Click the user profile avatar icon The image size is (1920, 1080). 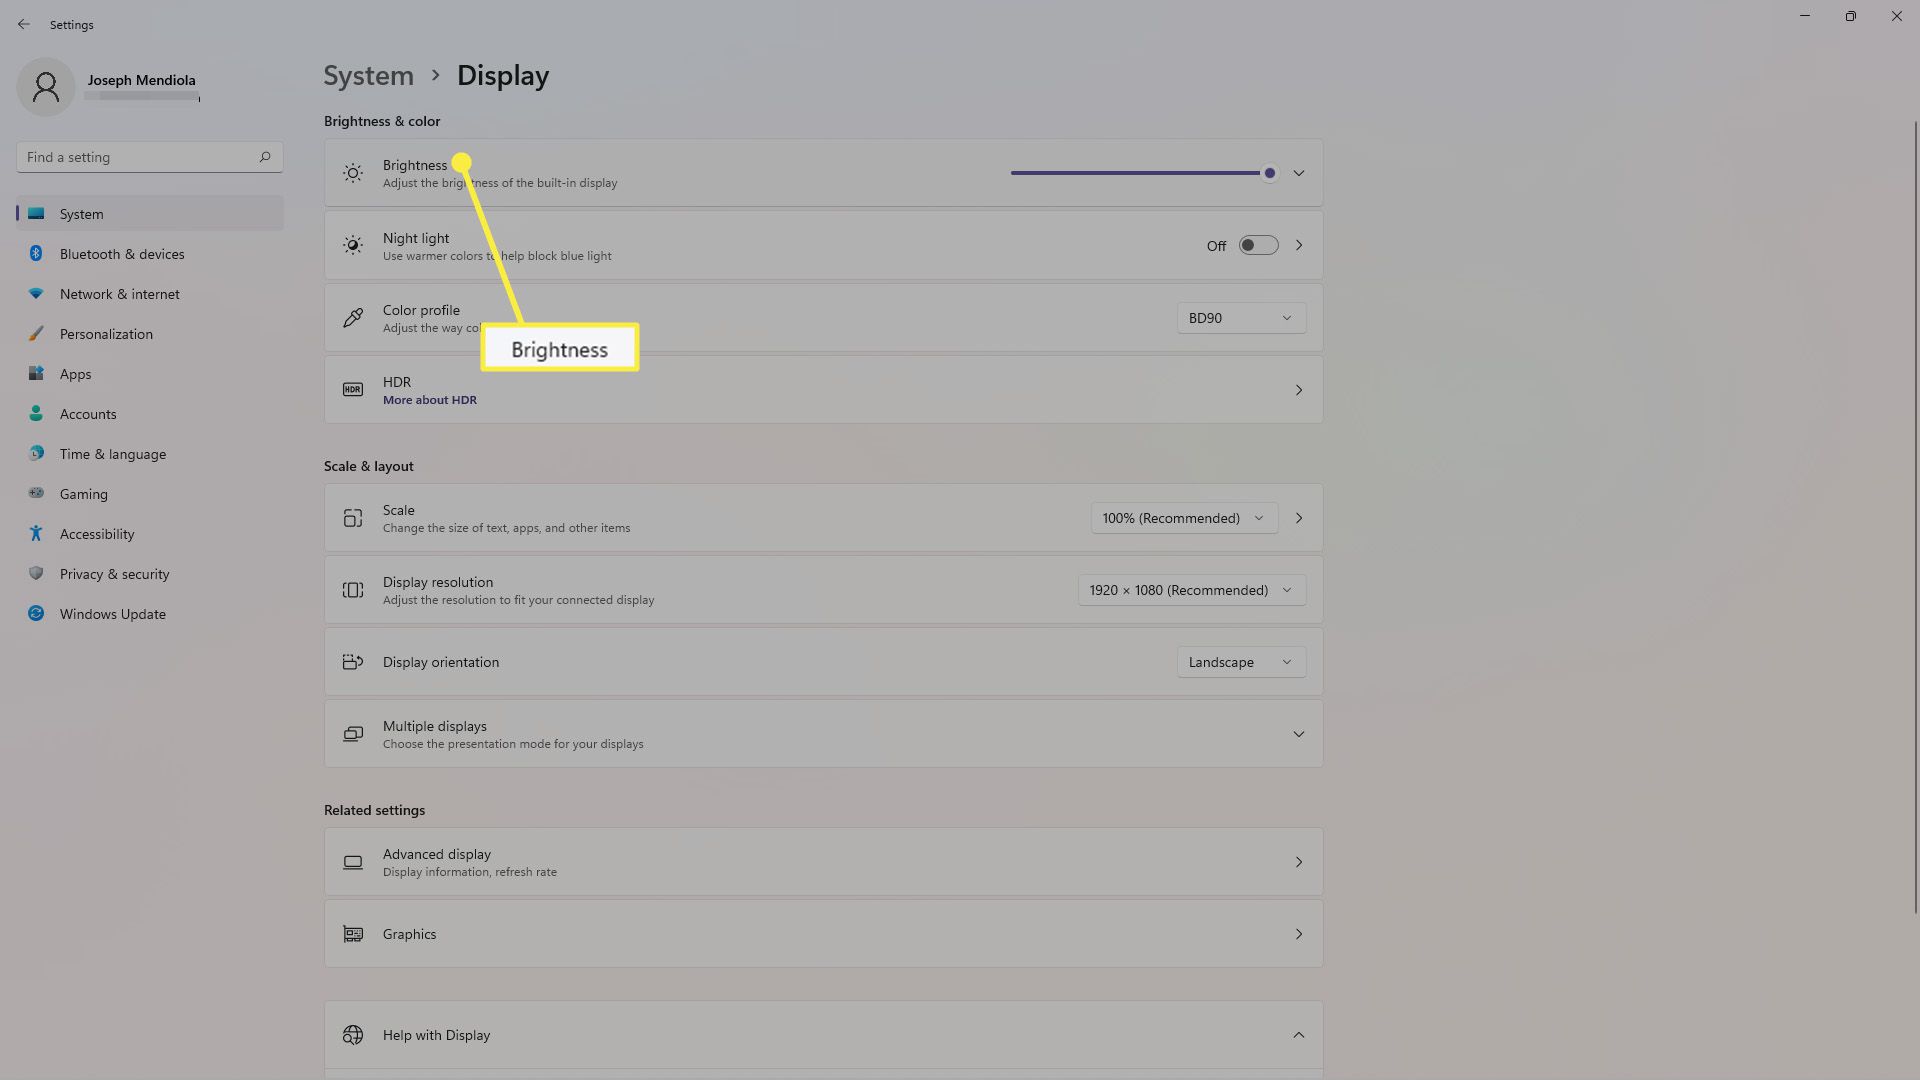tap(46, 87)
